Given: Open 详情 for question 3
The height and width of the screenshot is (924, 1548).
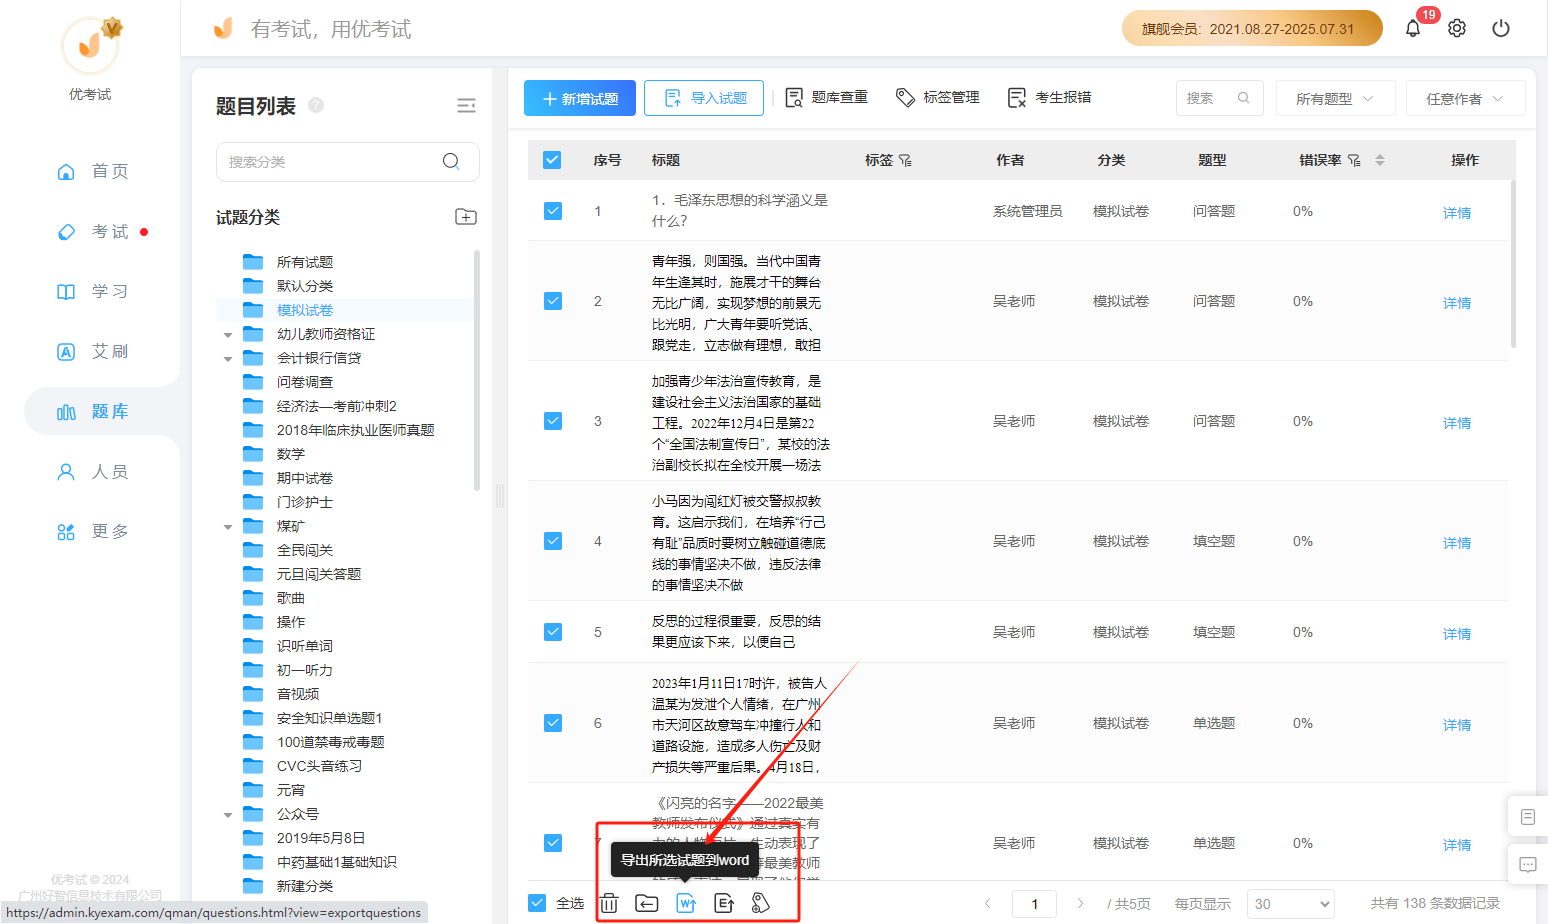Looking at the screenshot, I should coord(1457,423).
